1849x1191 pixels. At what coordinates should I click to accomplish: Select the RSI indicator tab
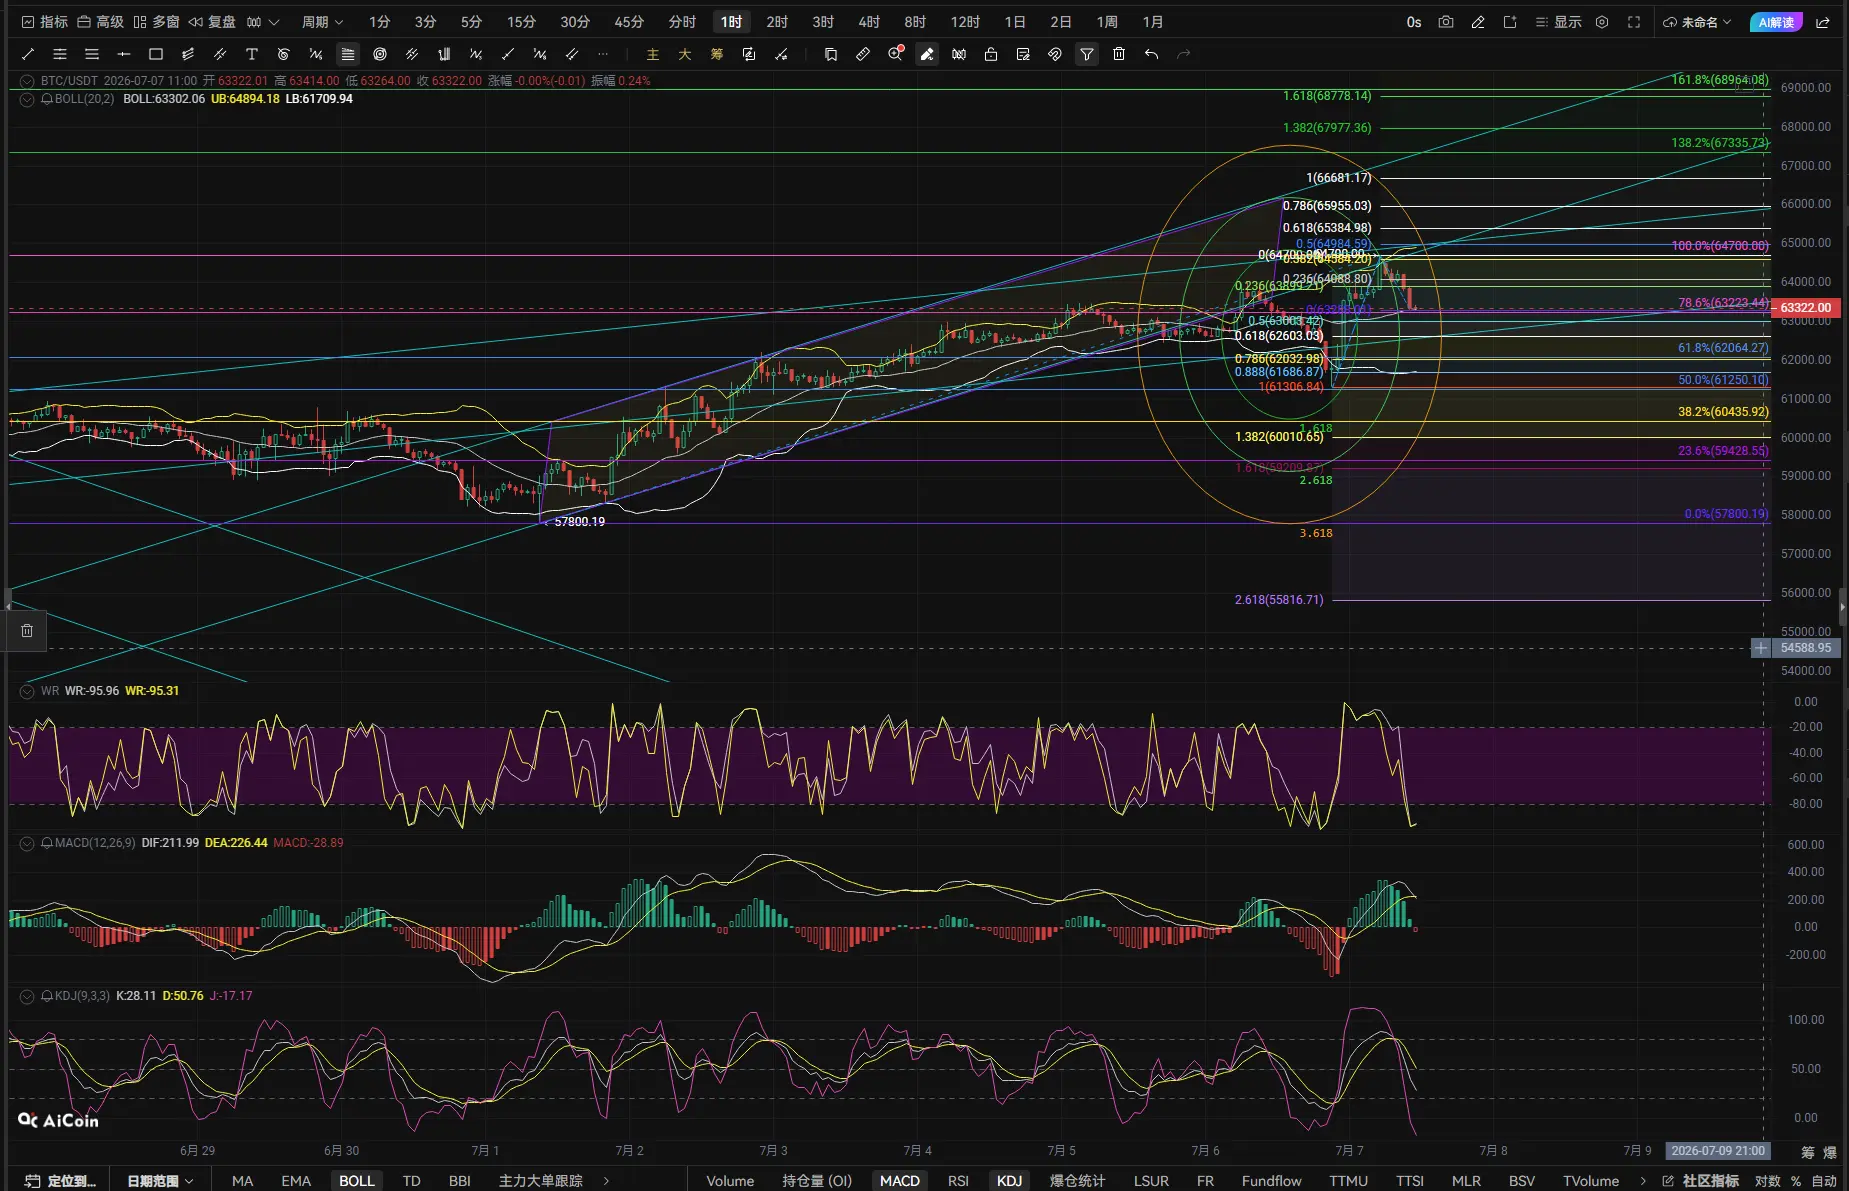(958, 1181)
